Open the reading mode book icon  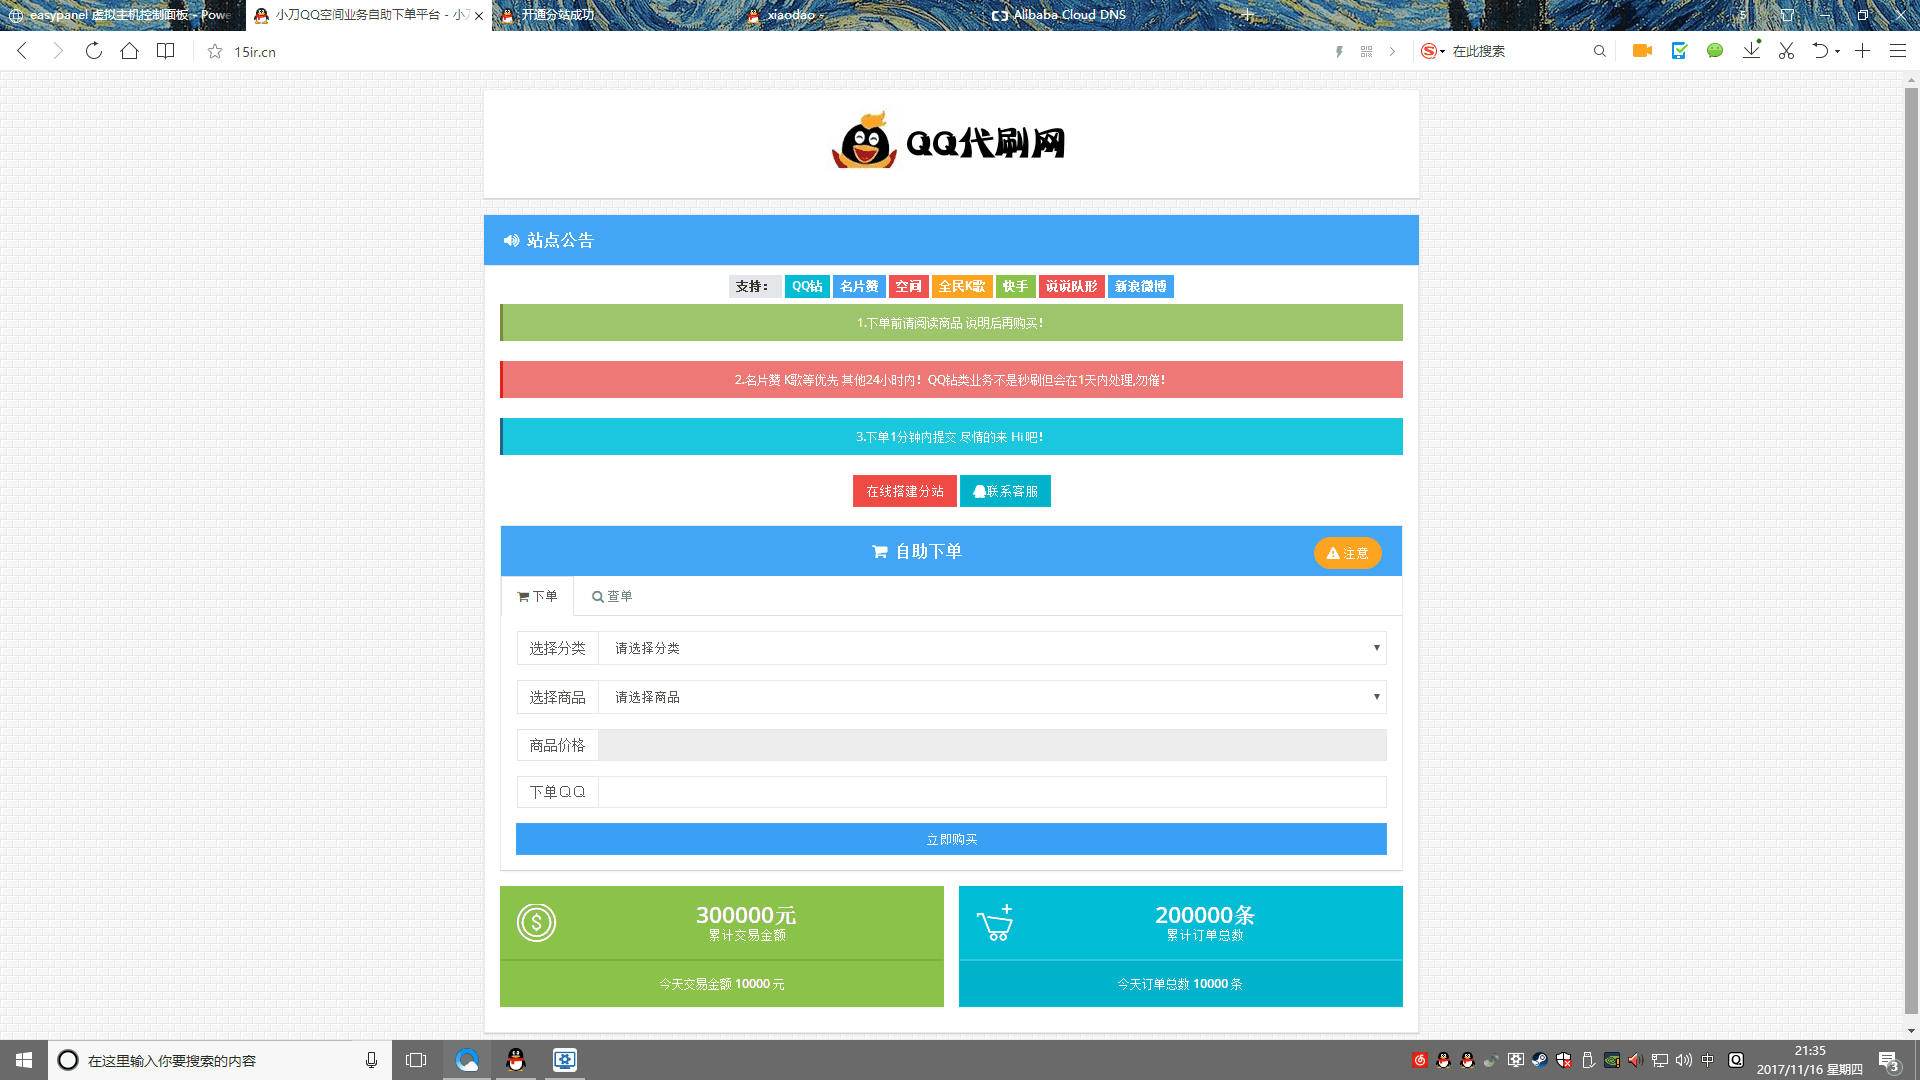166,51
